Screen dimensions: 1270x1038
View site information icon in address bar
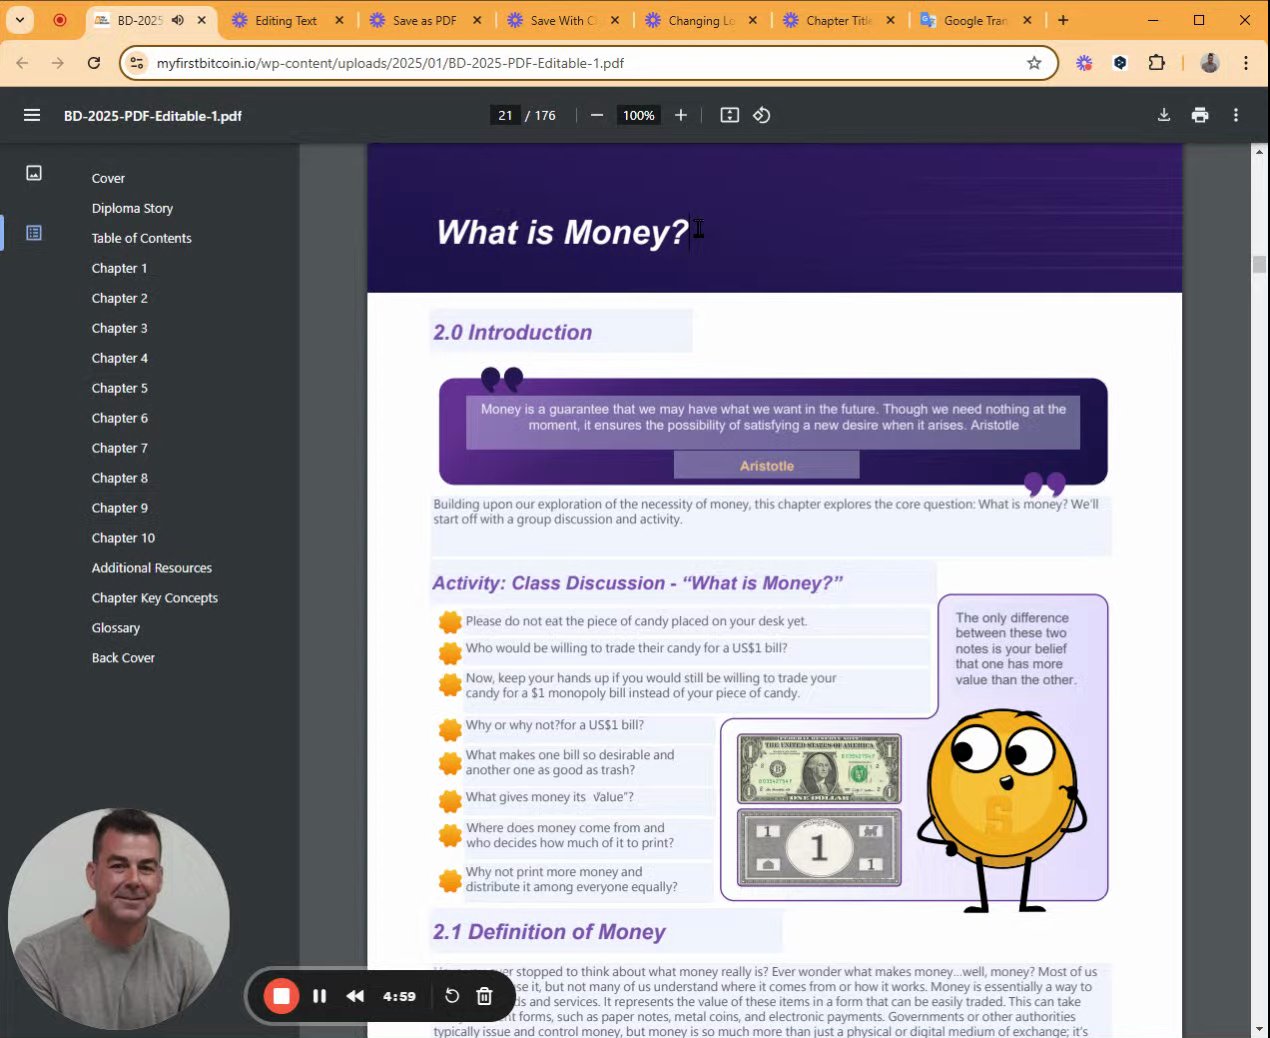pos(137,63)
